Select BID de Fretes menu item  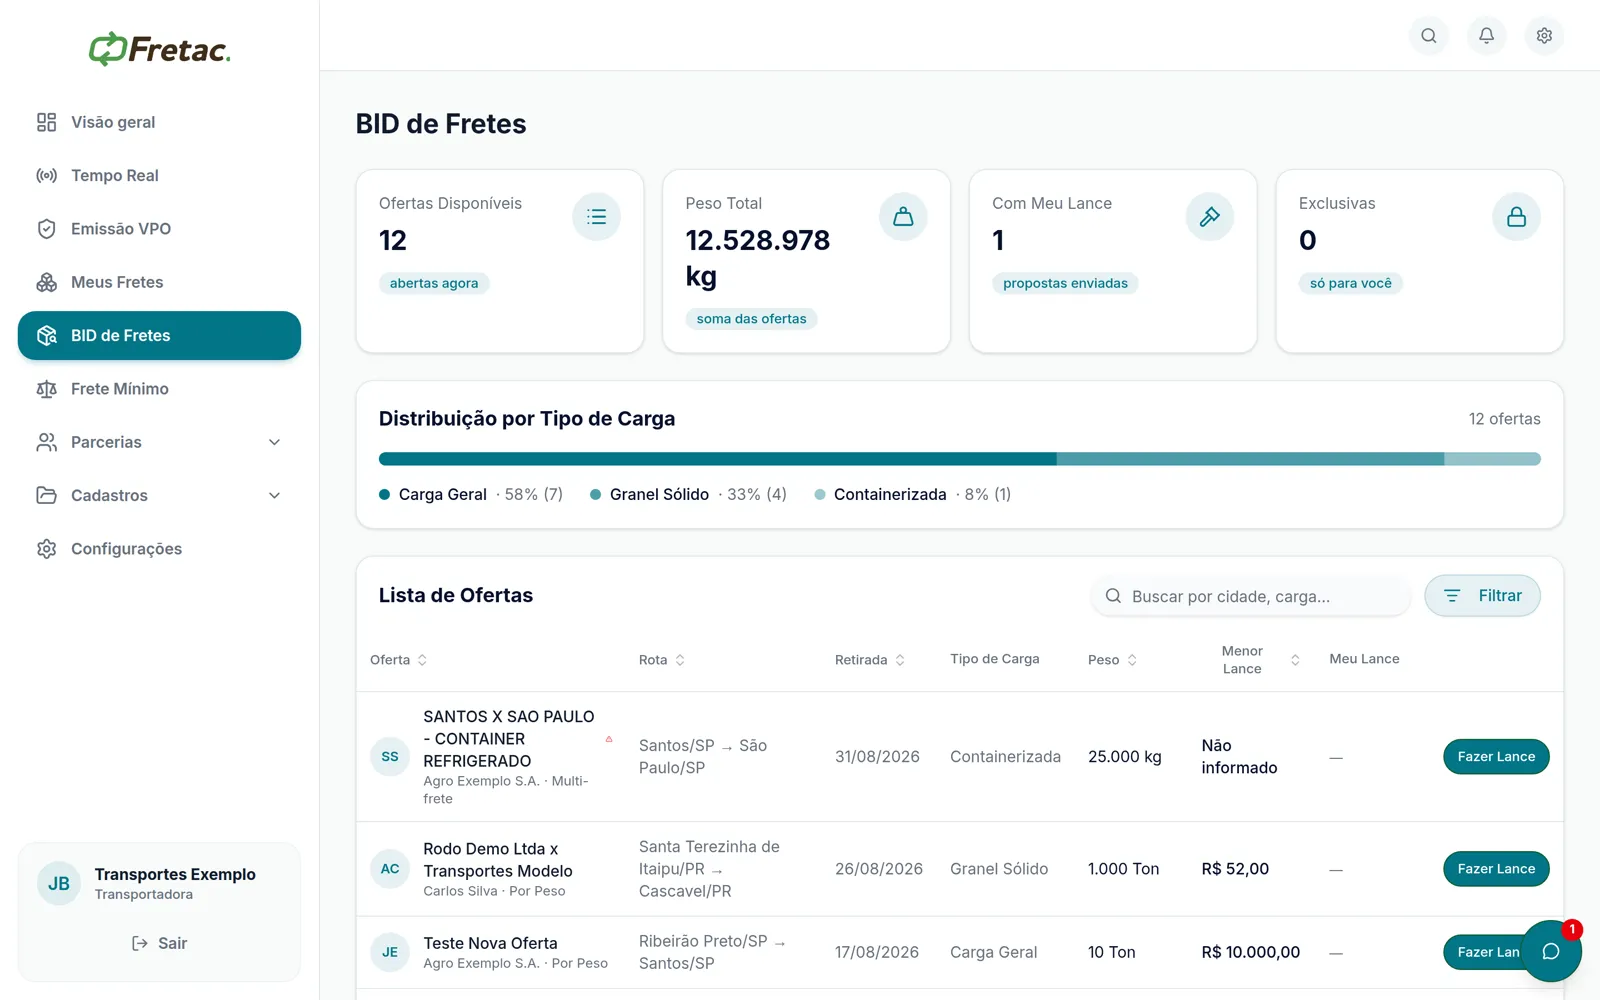(x=159, y=335)
